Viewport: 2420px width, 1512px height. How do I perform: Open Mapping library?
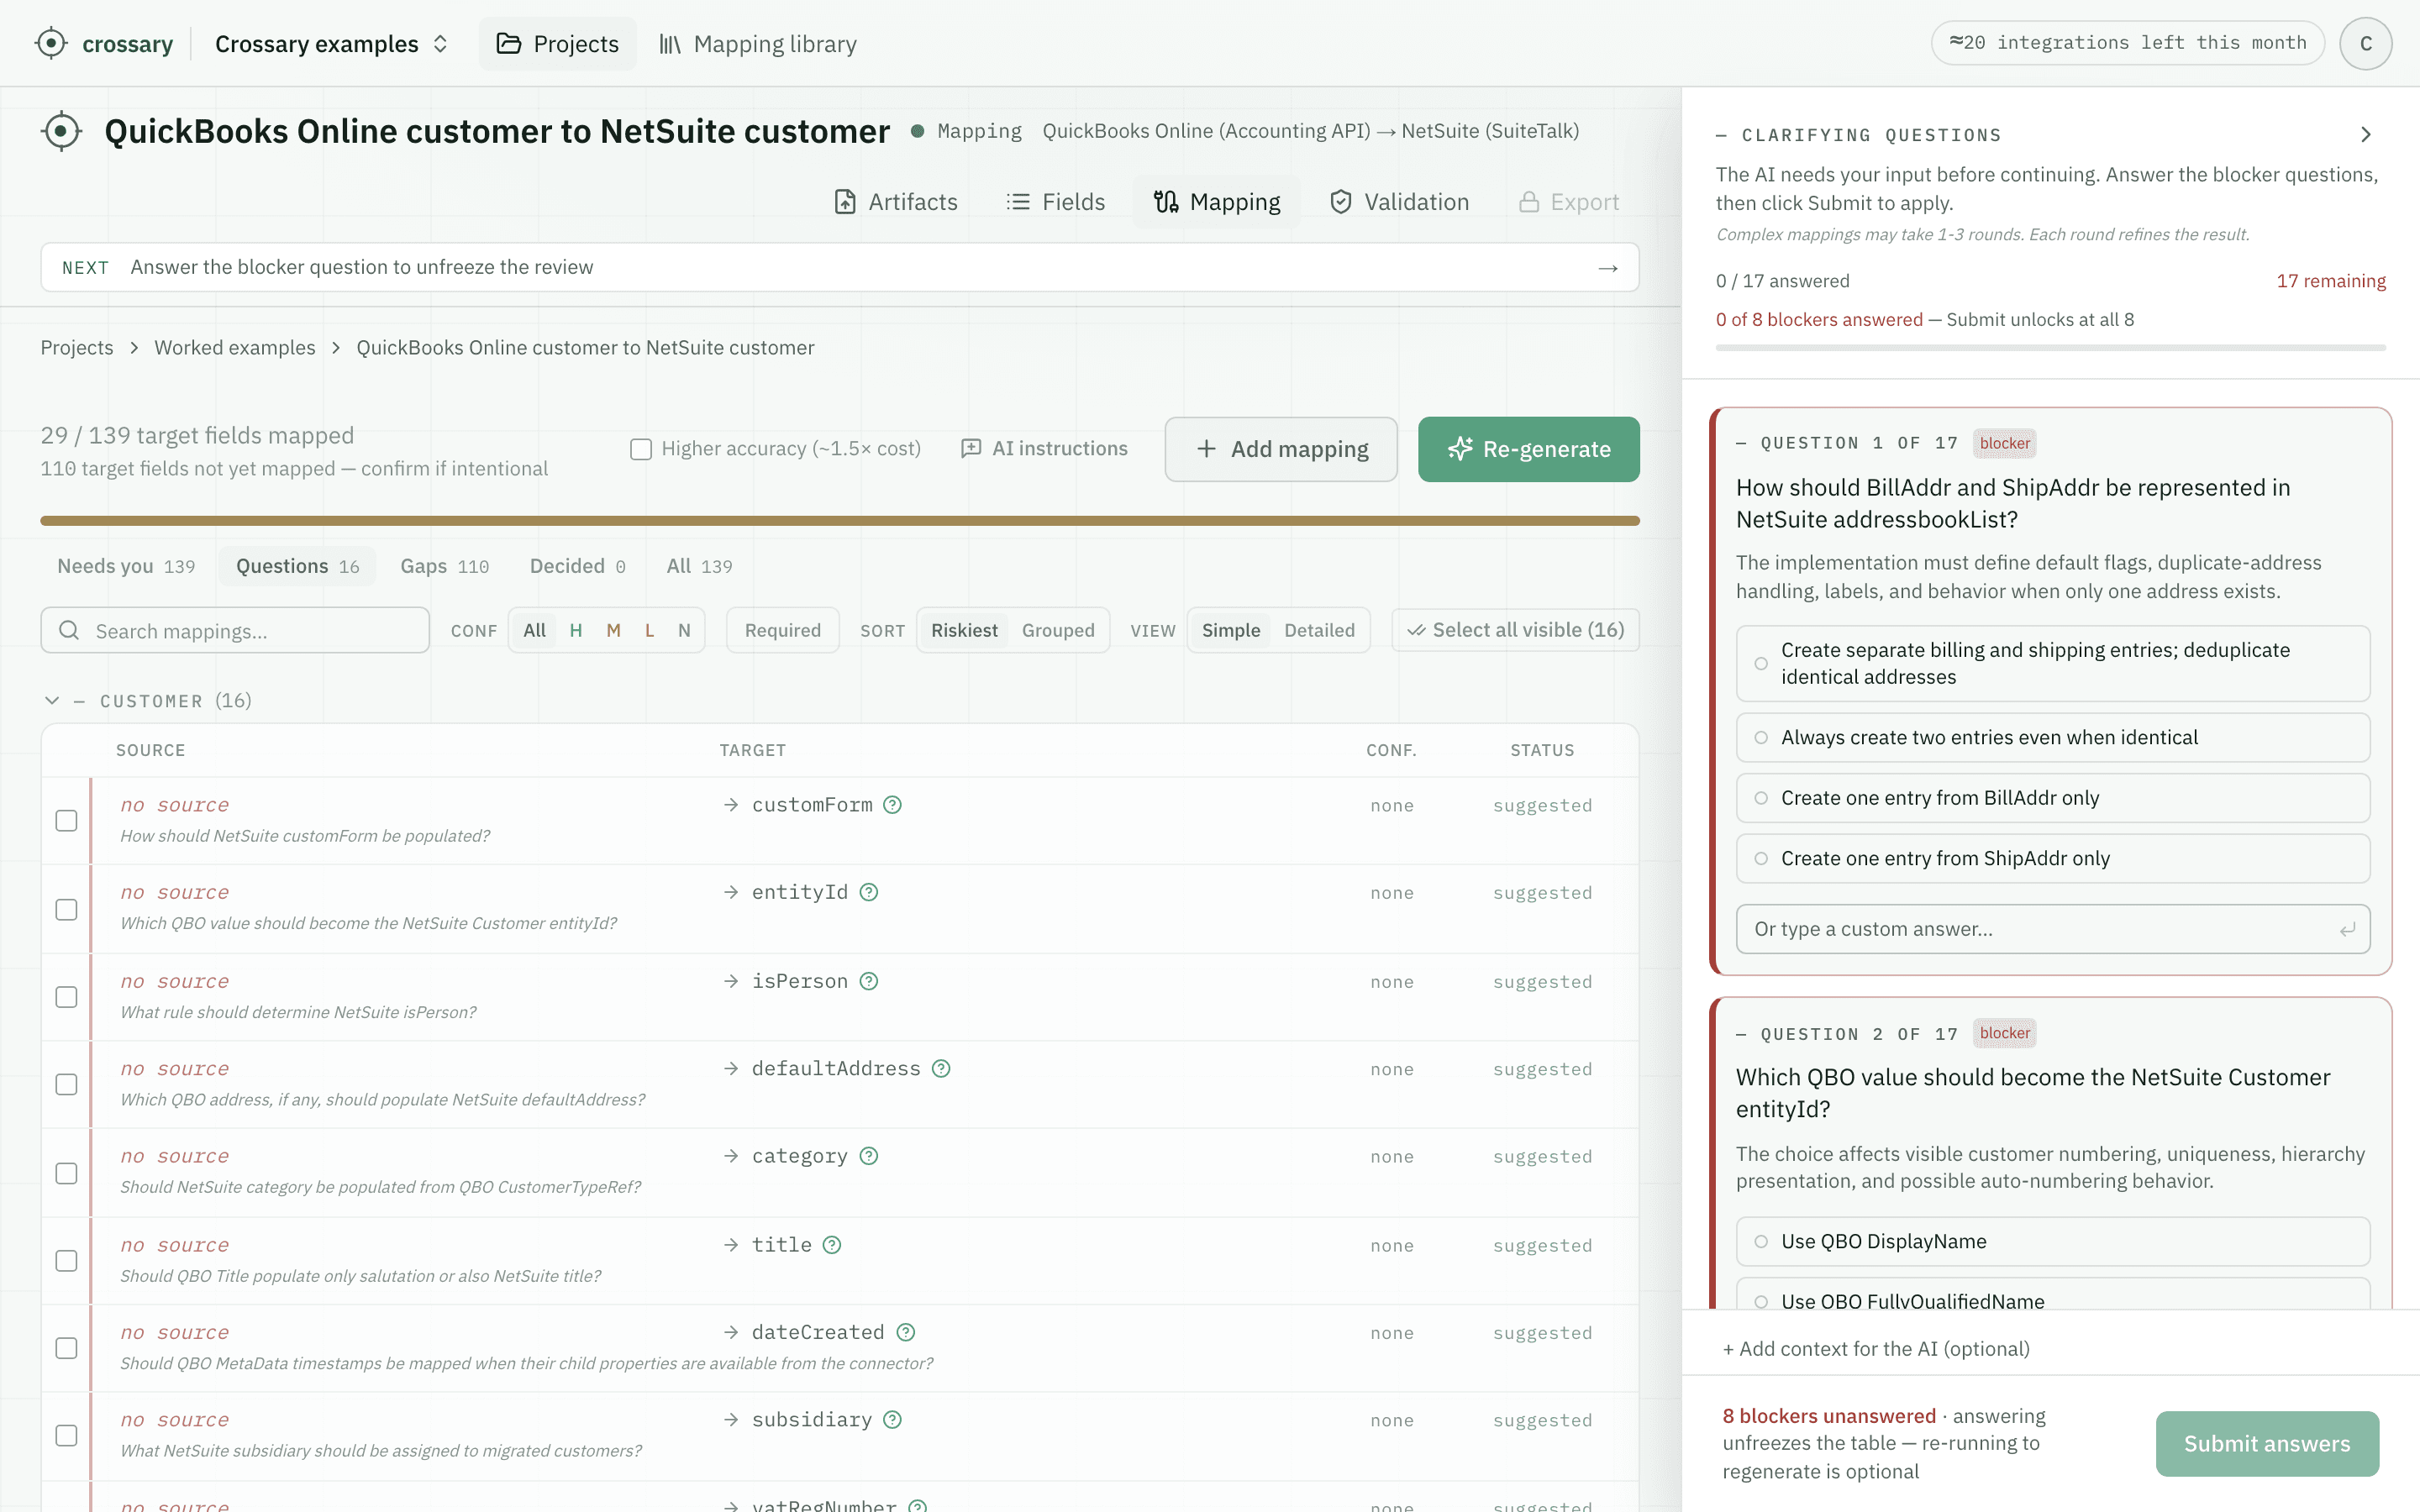click(758, 43)
